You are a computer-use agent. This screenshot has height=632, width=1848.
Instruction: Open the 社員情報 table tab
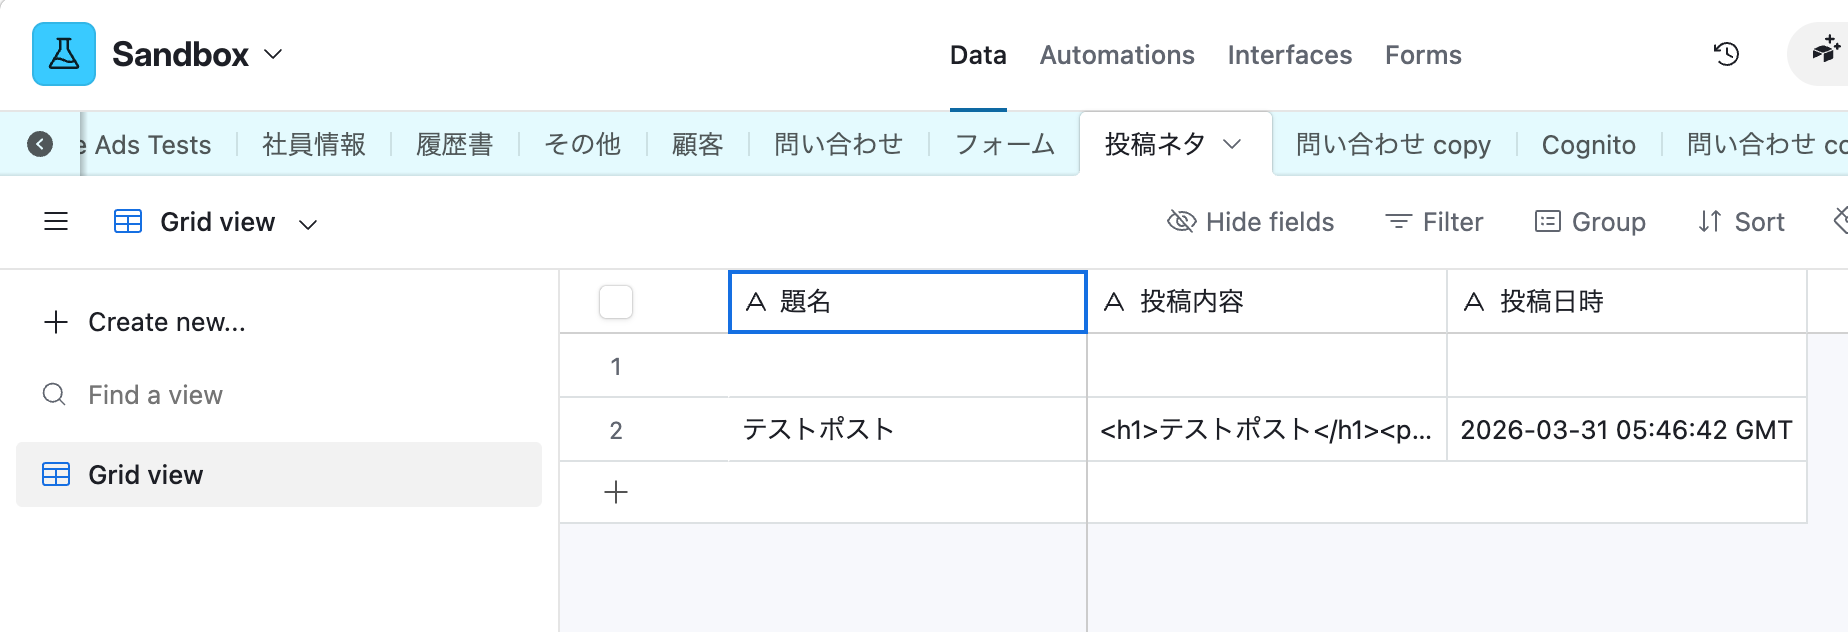coord(314,145)
